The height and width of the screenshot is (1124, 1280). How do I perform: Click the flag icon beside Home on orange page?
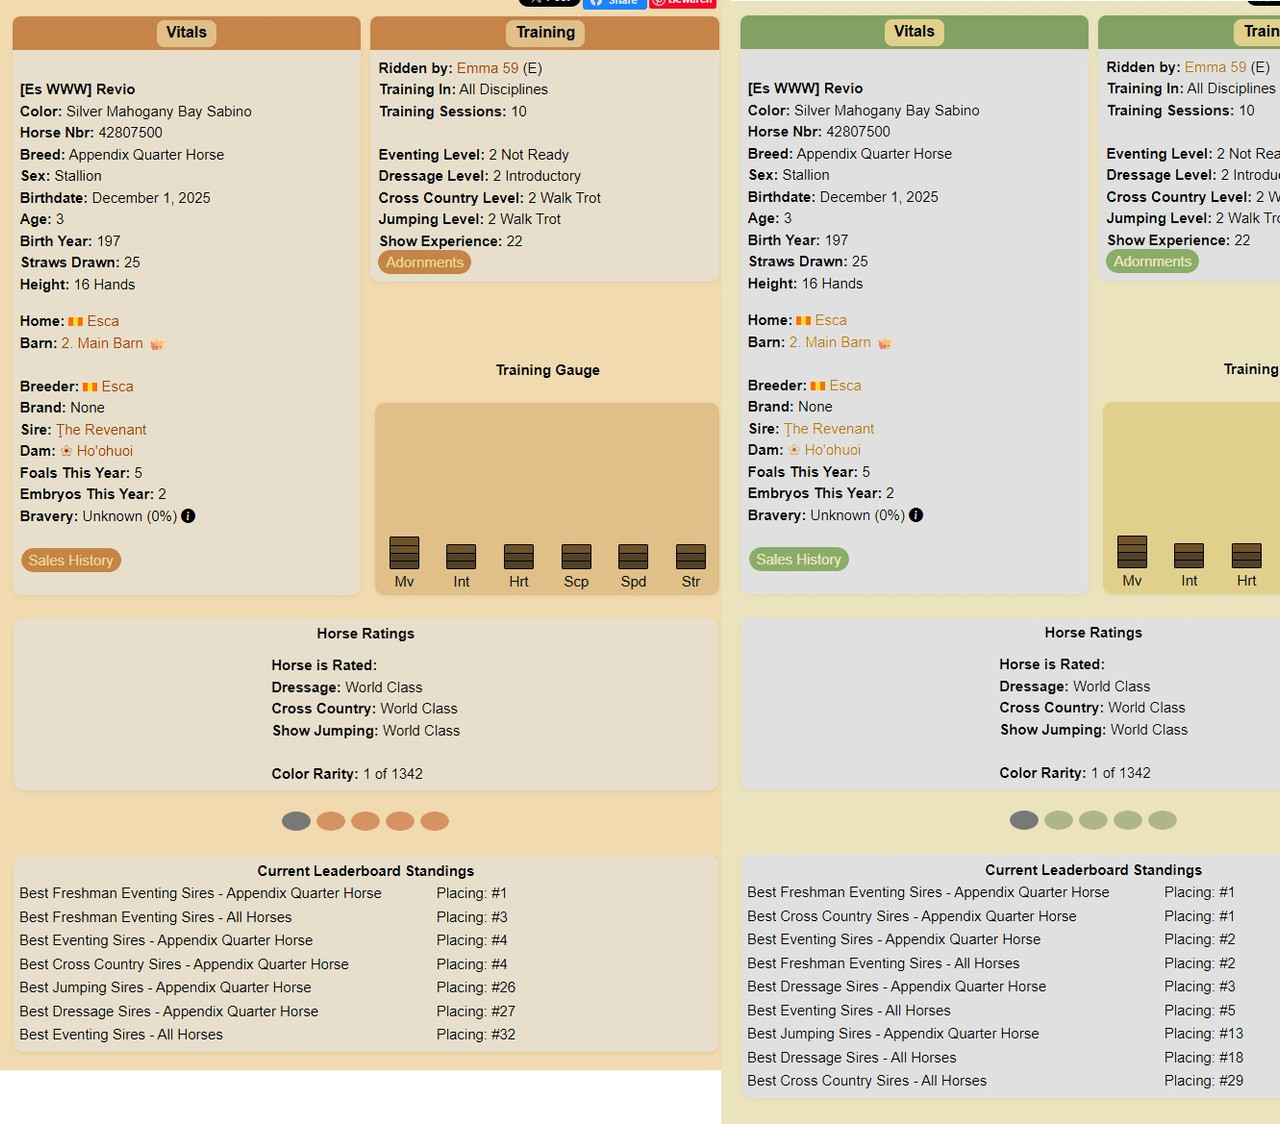click(75, 321)
